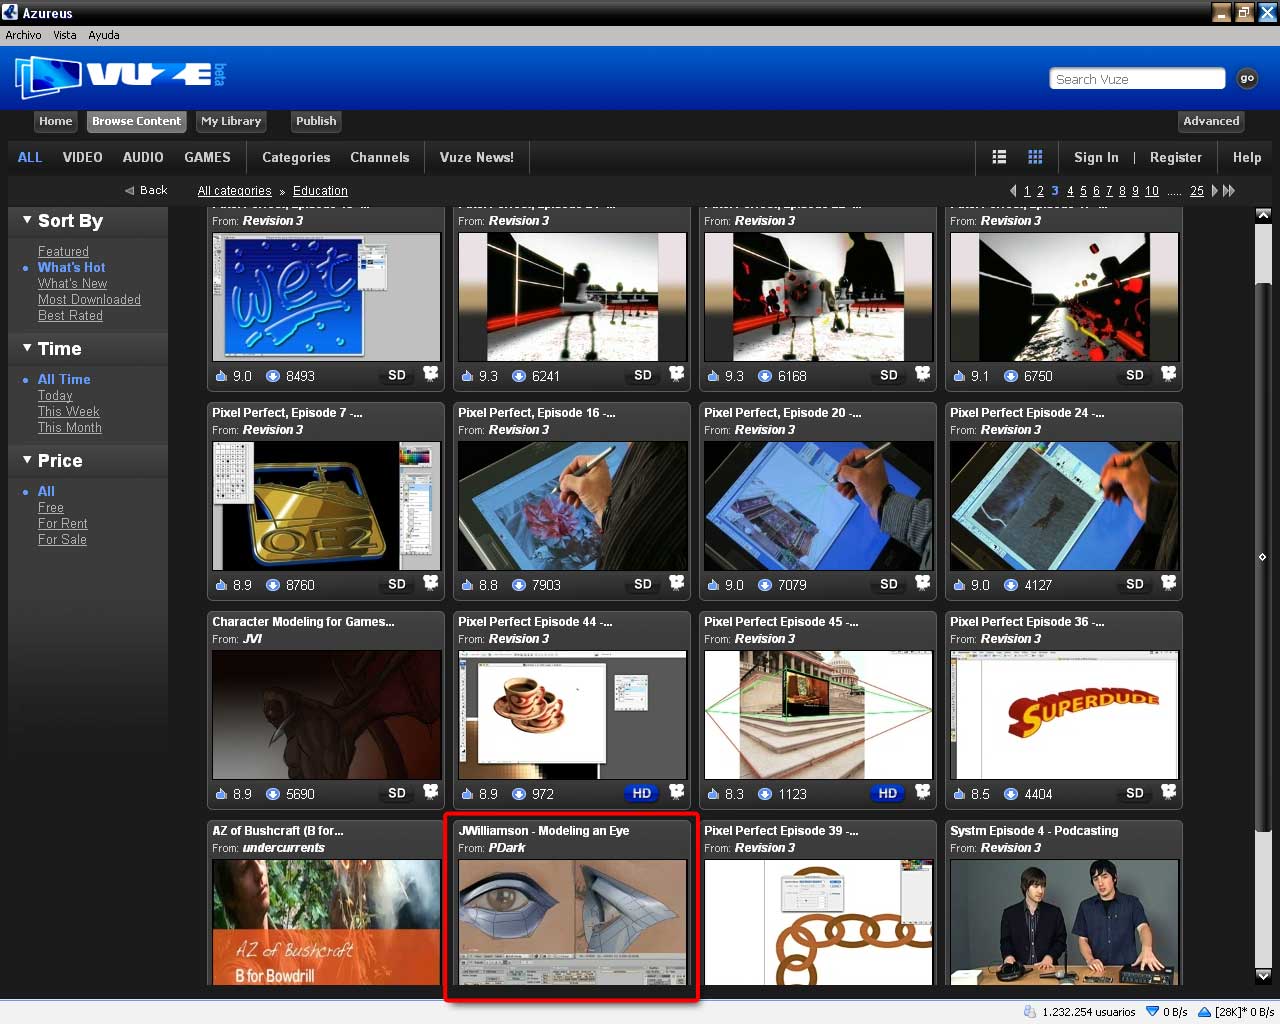Click the camera icon on Pixel Perfect Episode 7

tap(431, 582)
